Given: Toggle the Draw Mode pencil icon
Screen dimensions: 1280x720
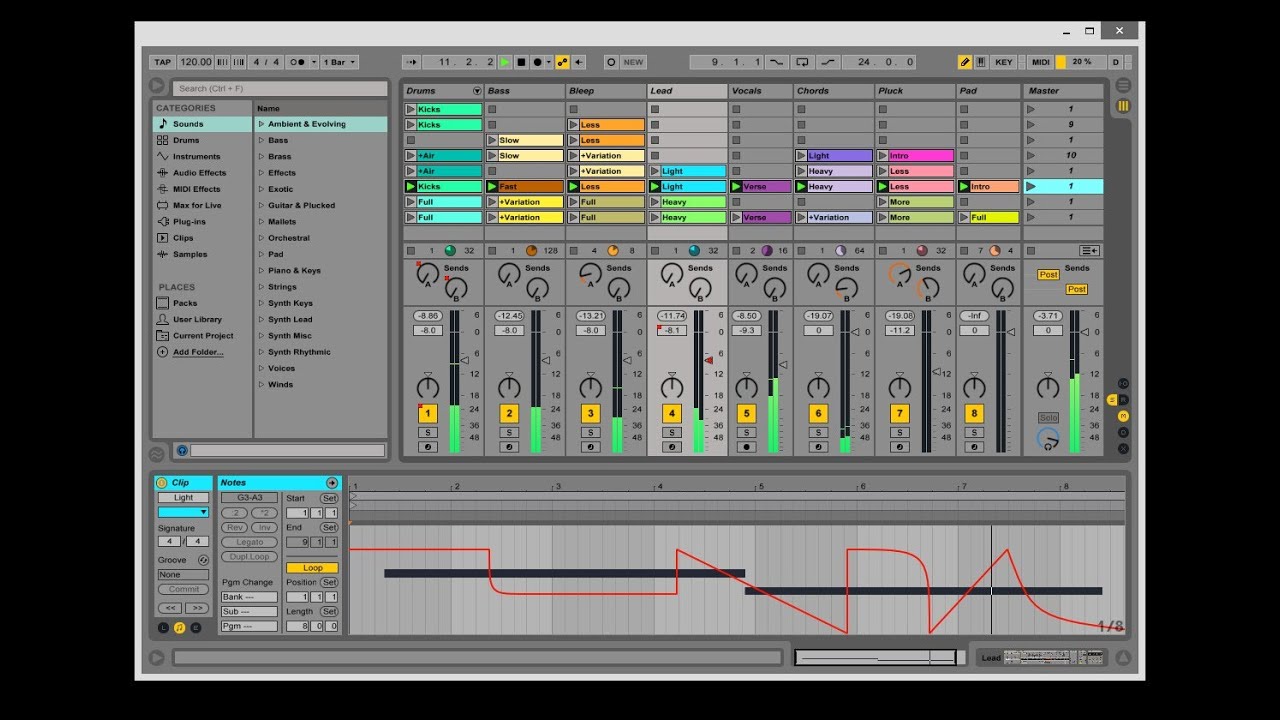Looking at the screenshot, I should tap(964, 62).
